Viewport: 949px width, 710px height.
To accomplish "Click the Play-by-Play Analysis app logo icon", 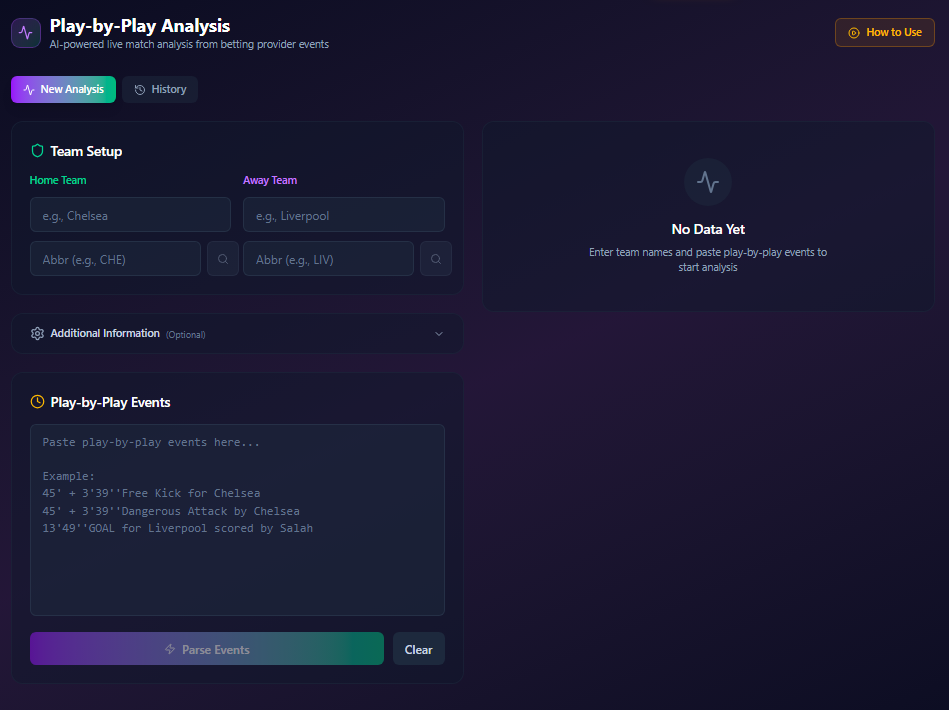I will click(26, 33).
